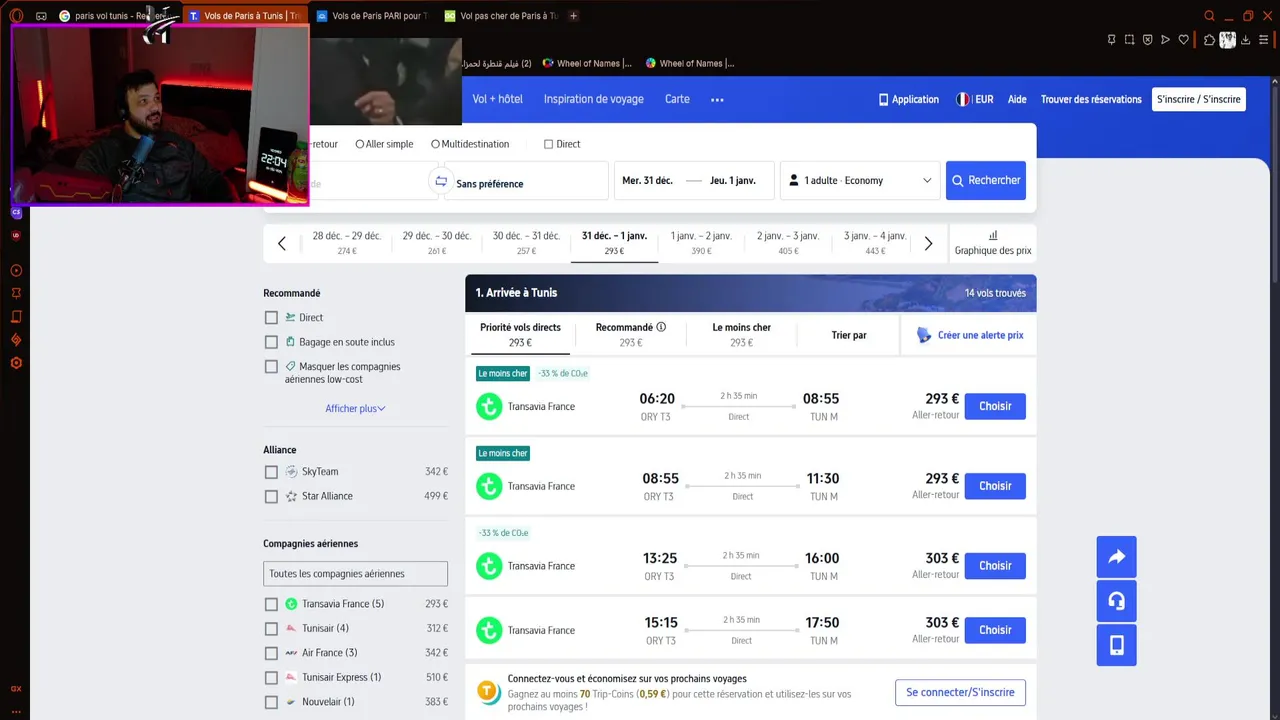
Task: Open the sidebar settings gear icon
Action: (x=16, y=363)
